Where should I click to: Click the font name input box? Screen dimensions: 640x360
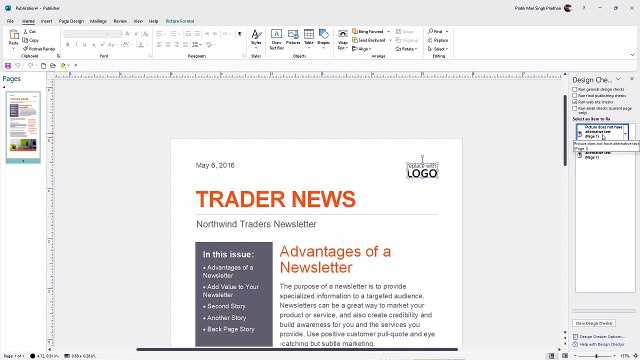pyautogui.click(x=86, y=34)
